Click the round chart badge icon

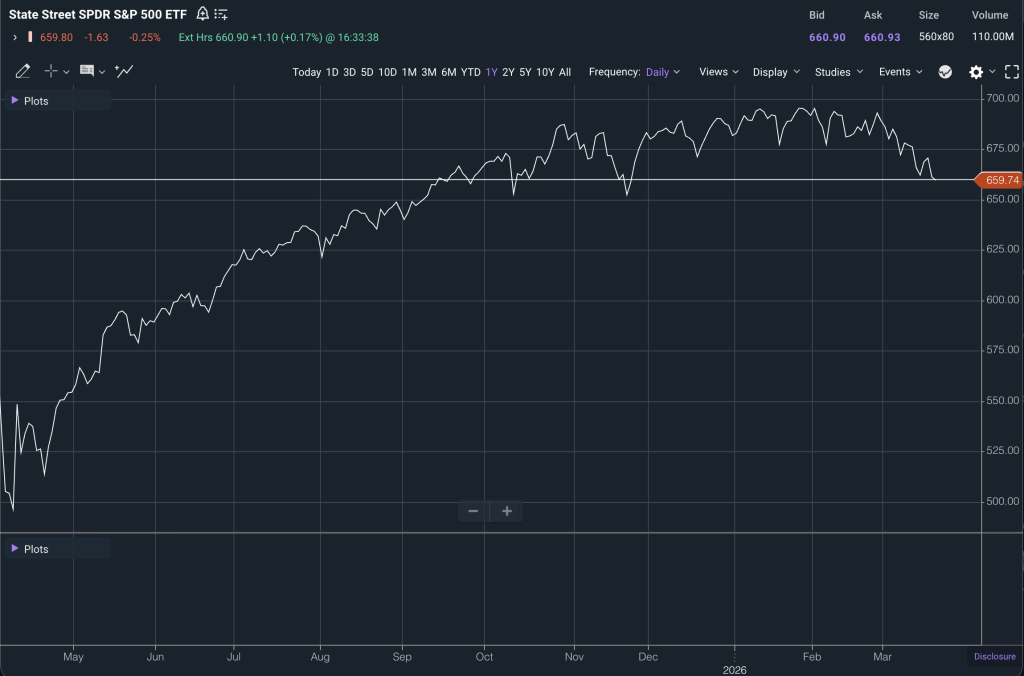point(945,72)
